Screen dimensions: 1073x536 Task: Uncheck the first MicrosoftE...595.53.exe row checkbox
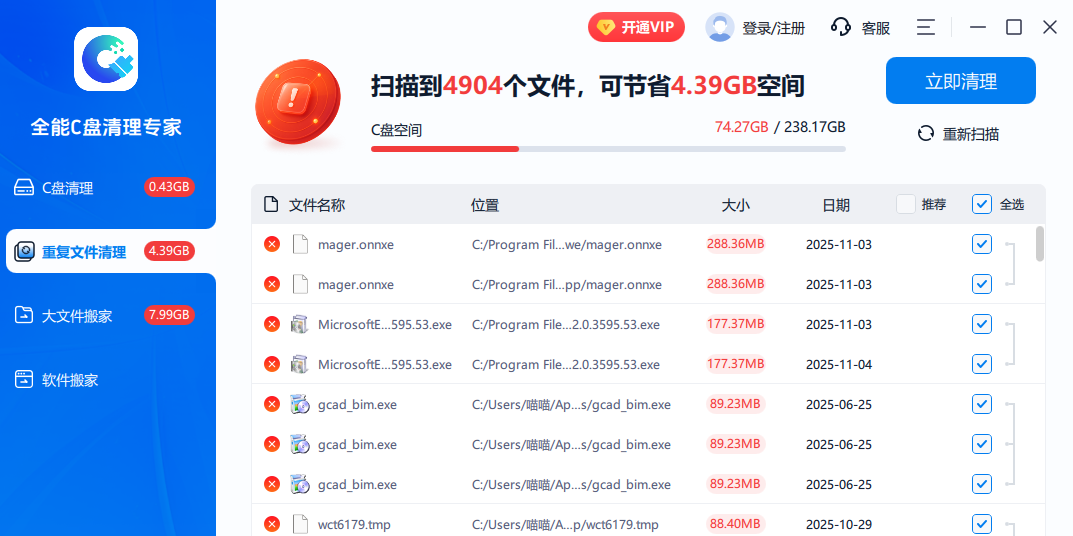982,324
